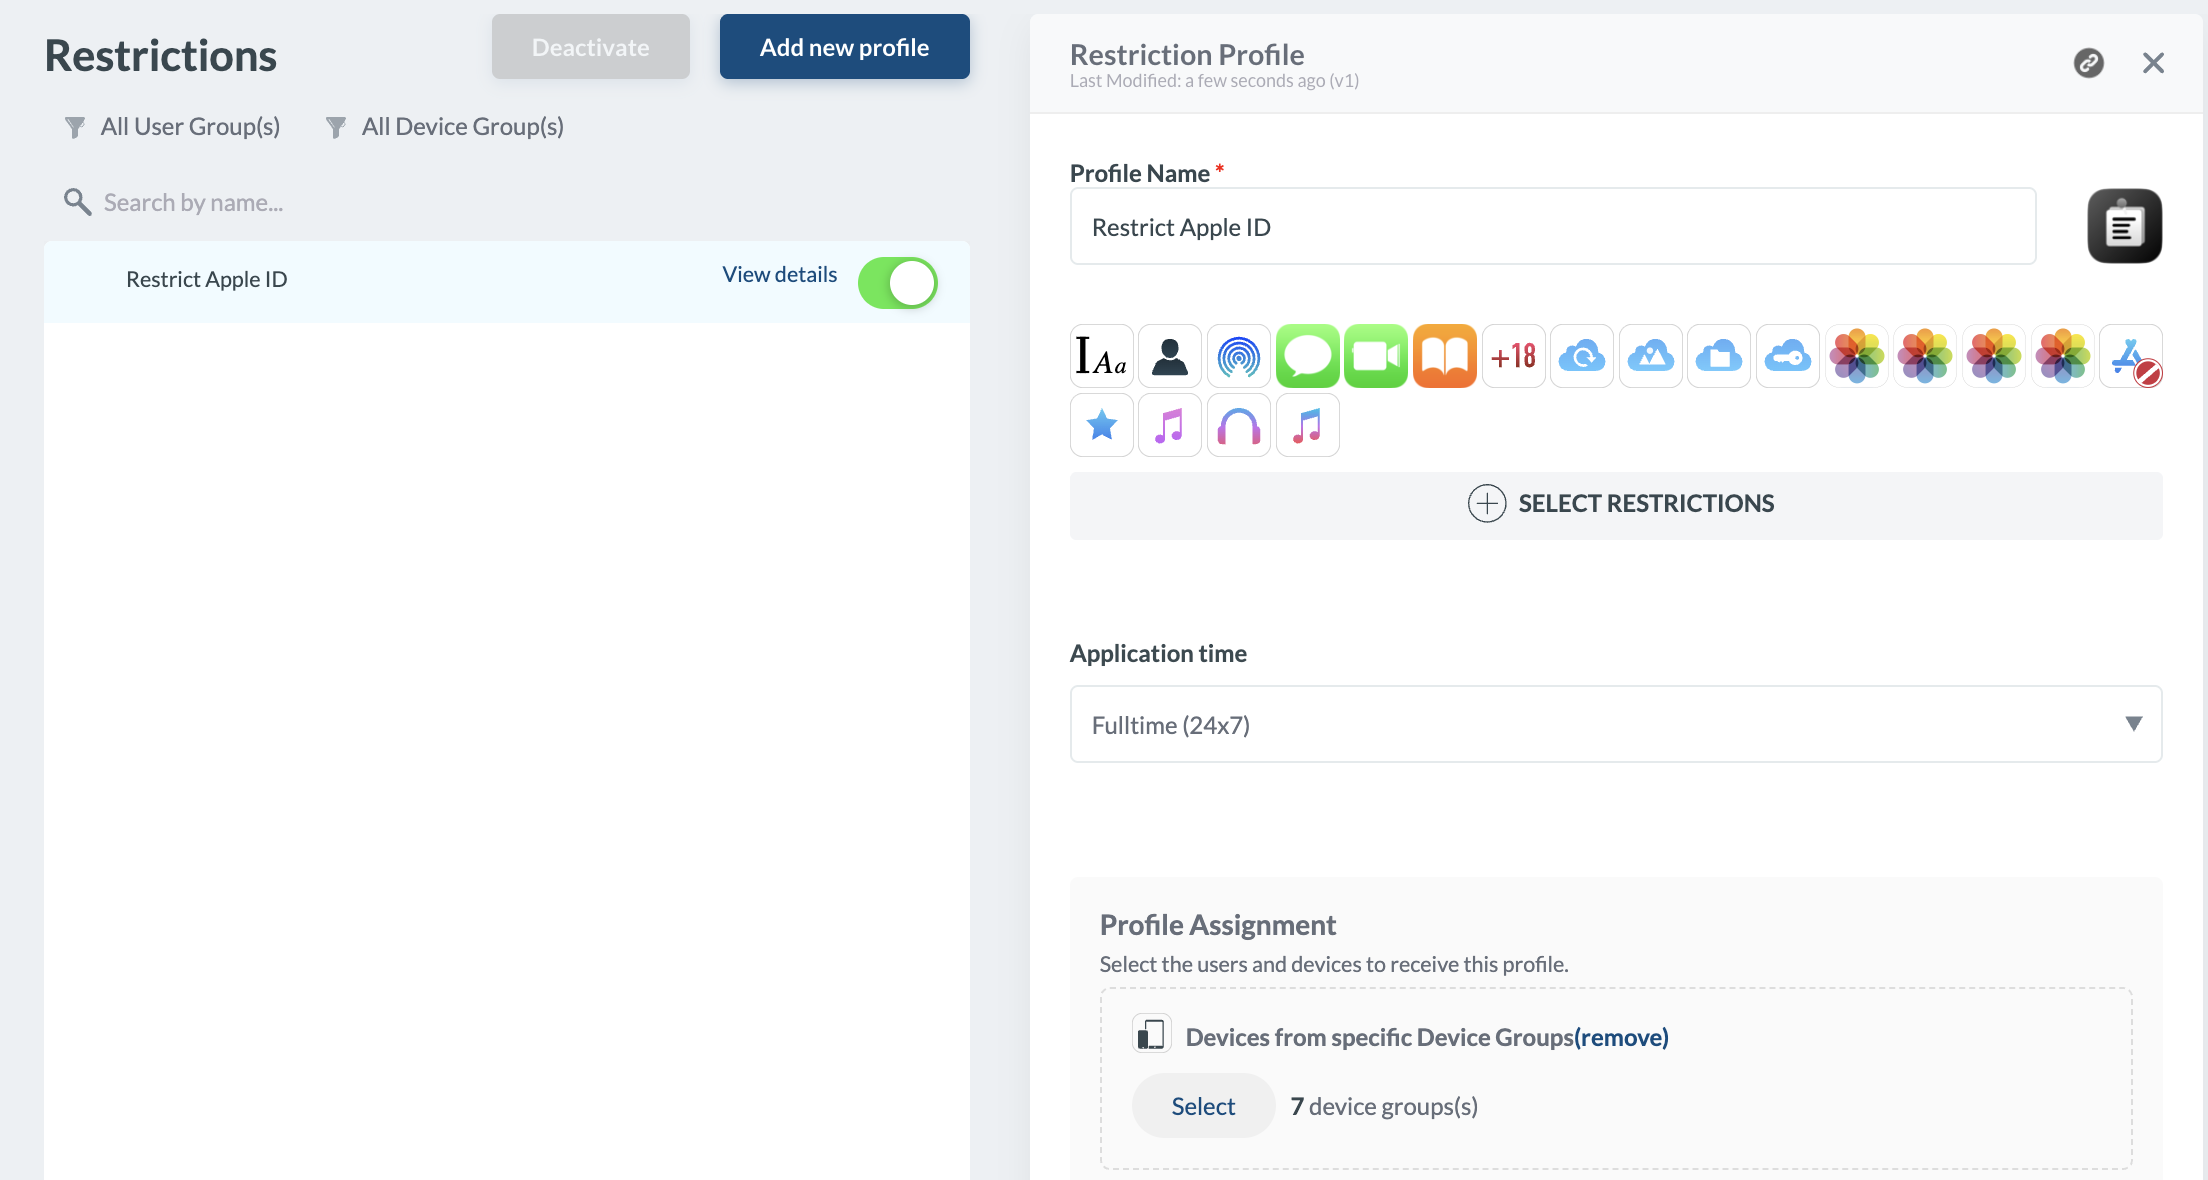2208x1180 pixels.
Task: Click the green FaceTime camera icon
Action: point(1376,356)
